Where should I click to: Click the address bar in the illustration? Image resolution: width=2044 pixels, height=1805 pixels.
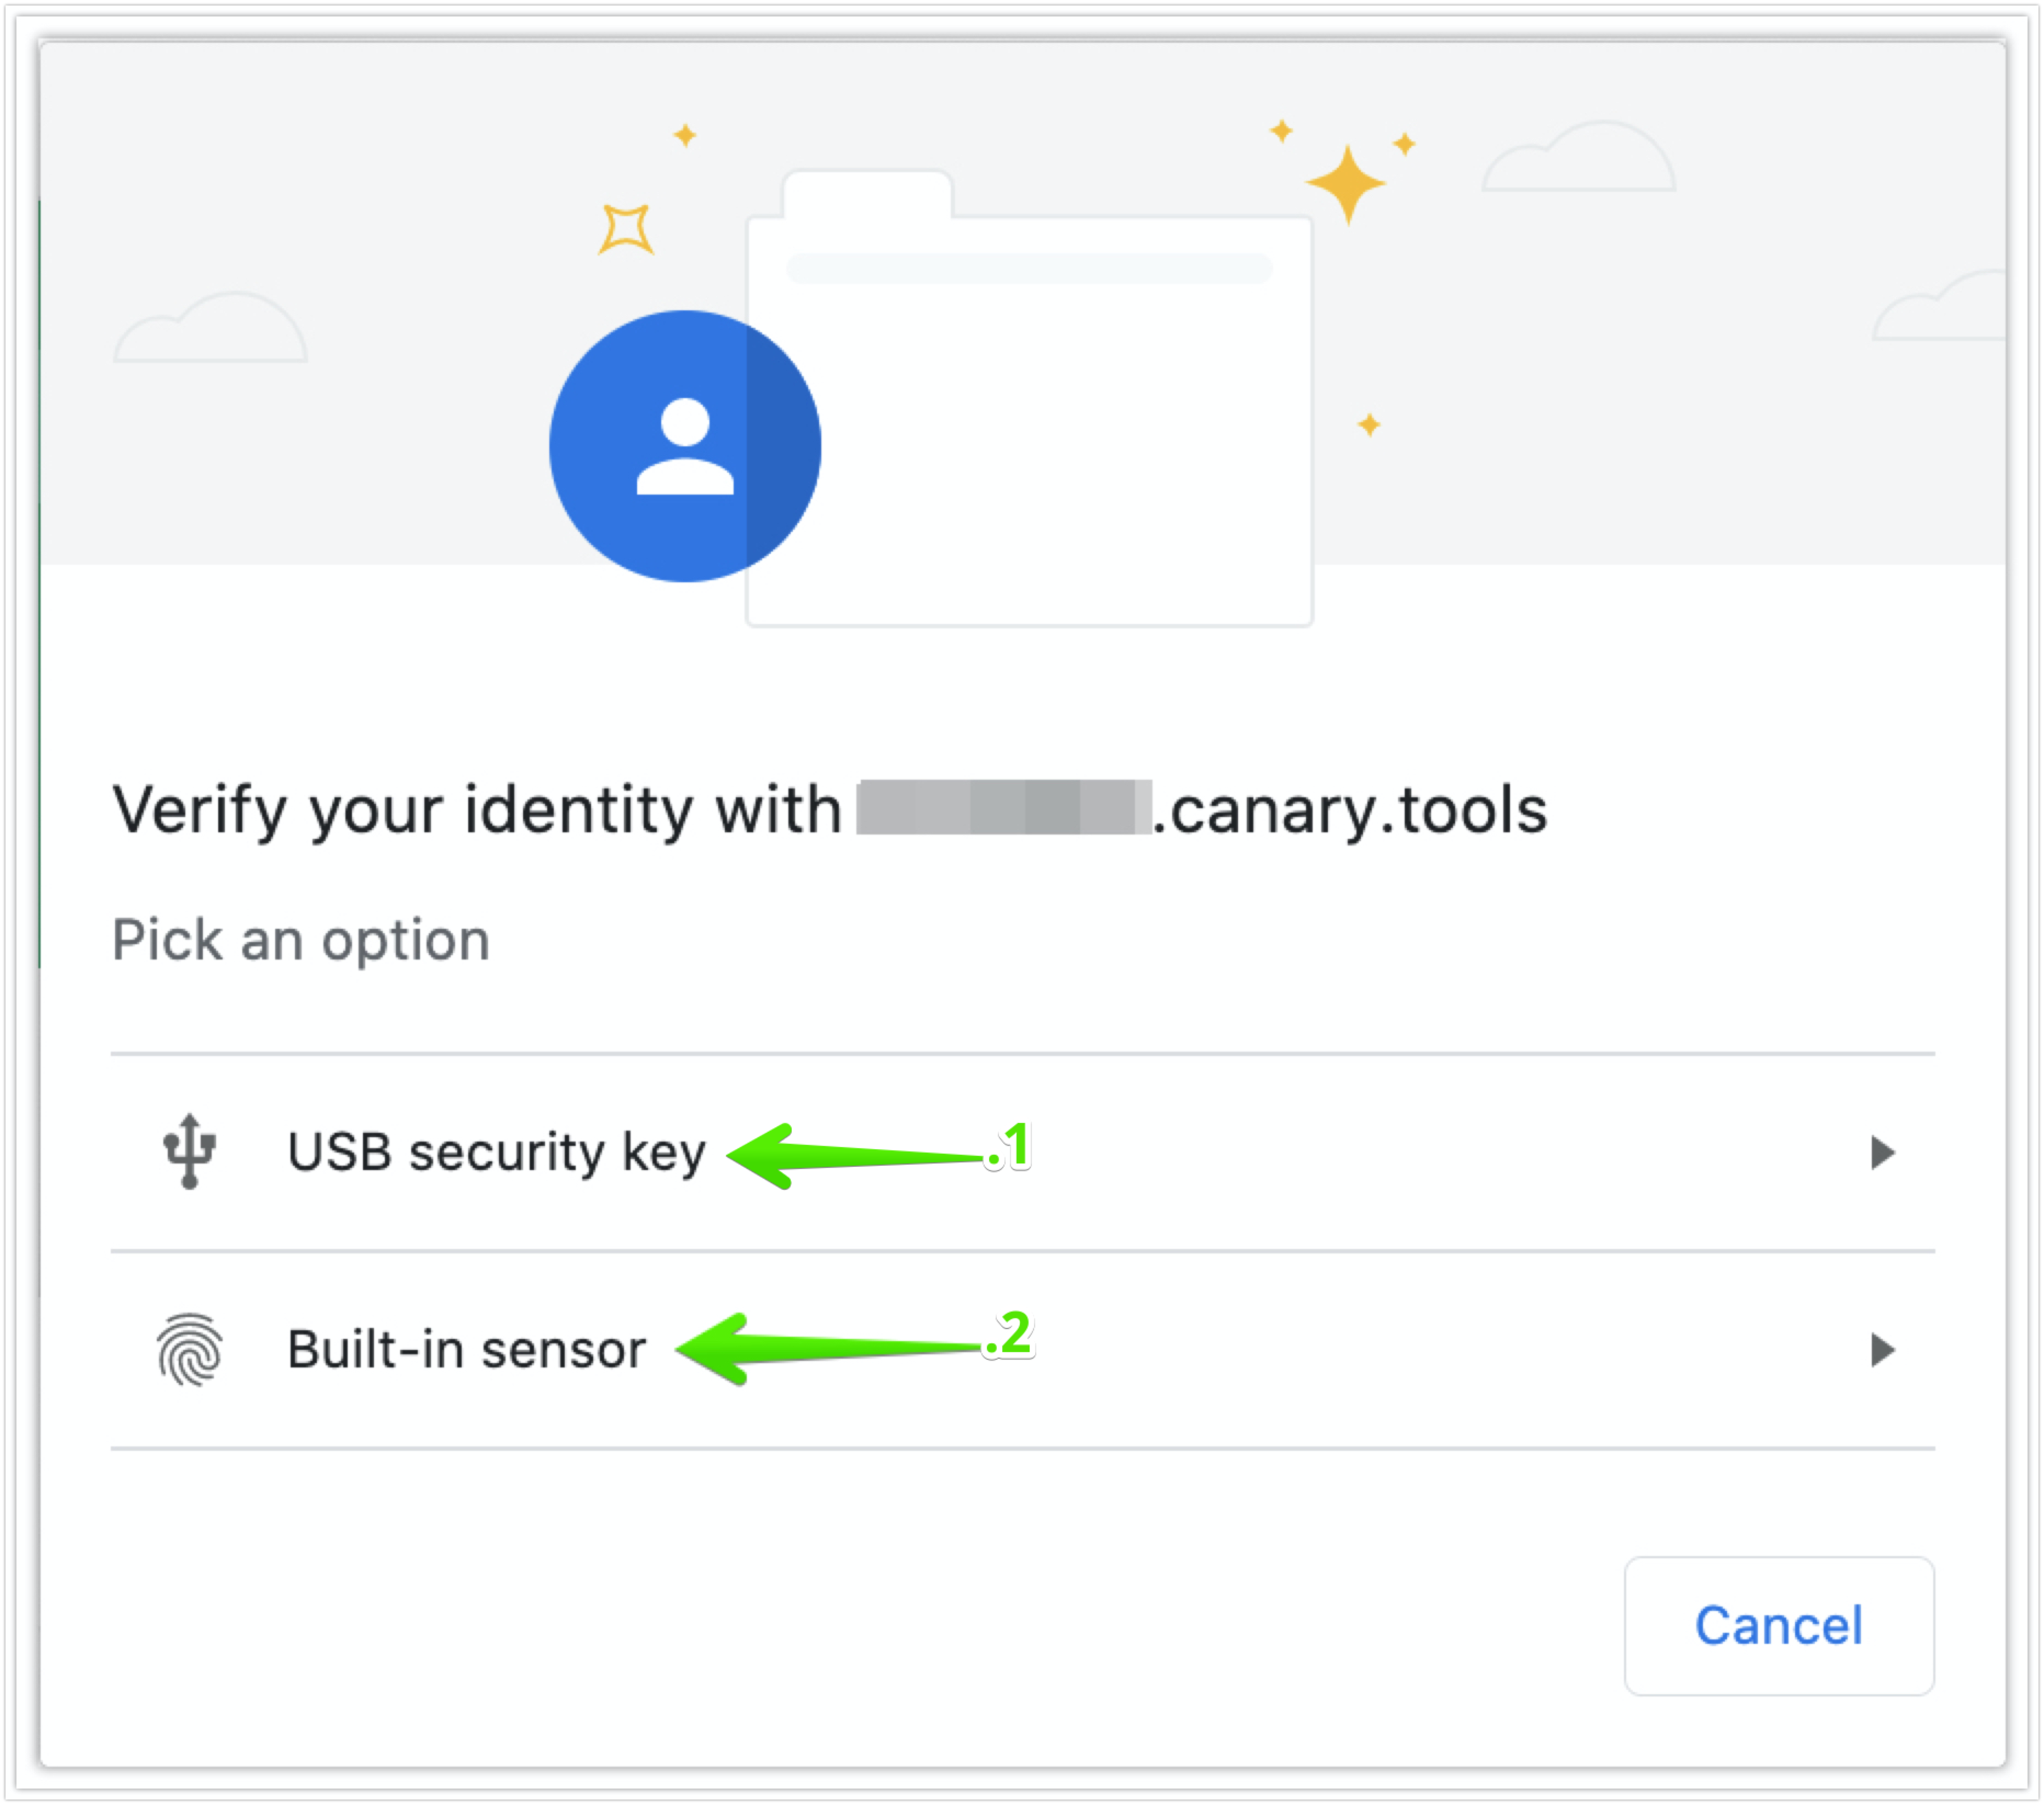pos(1029,268)
